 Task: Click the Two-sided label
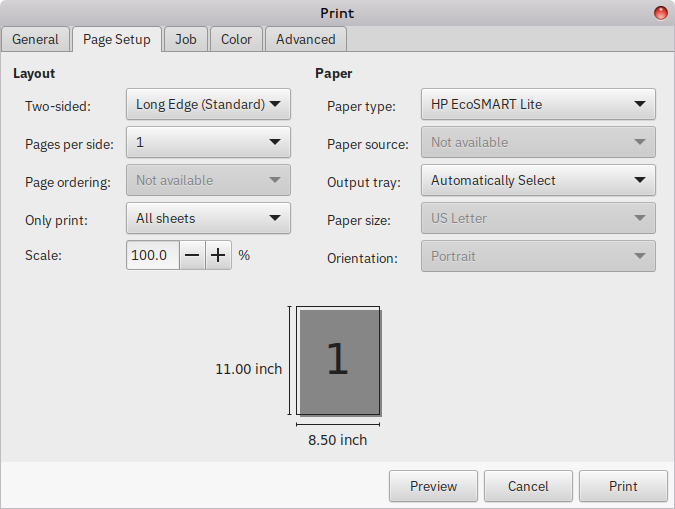point(58,106)
